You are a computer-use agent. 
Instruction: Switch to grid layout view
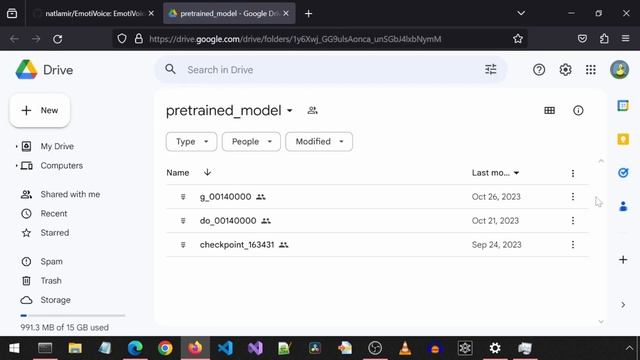pyautogui.click(x=549, y=110)
